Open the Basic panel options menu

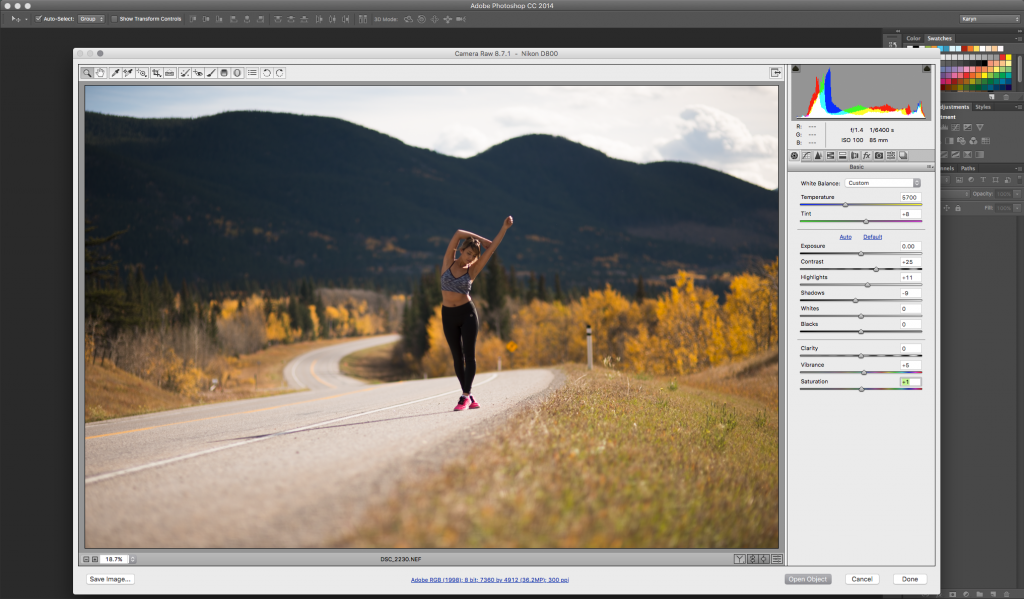tap(929, 167)
